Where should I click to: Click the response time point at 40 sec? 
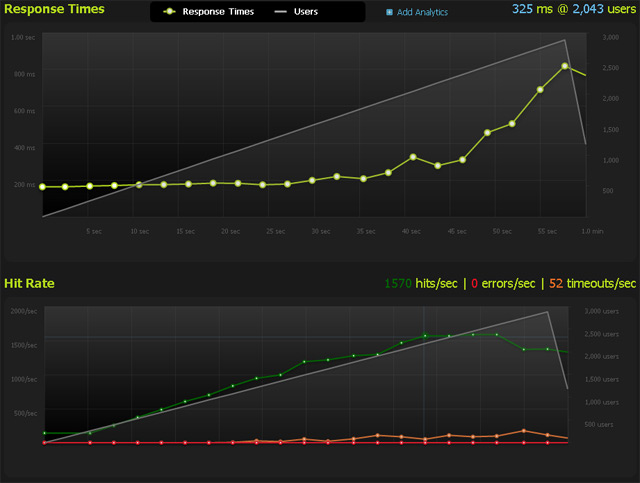[413, 157]
